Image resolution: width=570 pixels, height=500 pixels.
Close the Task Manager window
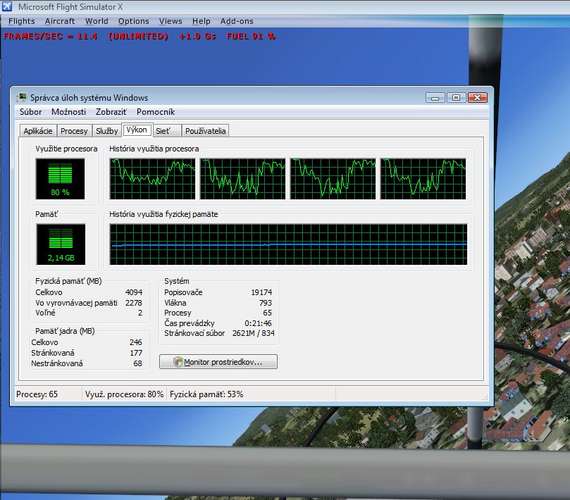tap(477, 97)
